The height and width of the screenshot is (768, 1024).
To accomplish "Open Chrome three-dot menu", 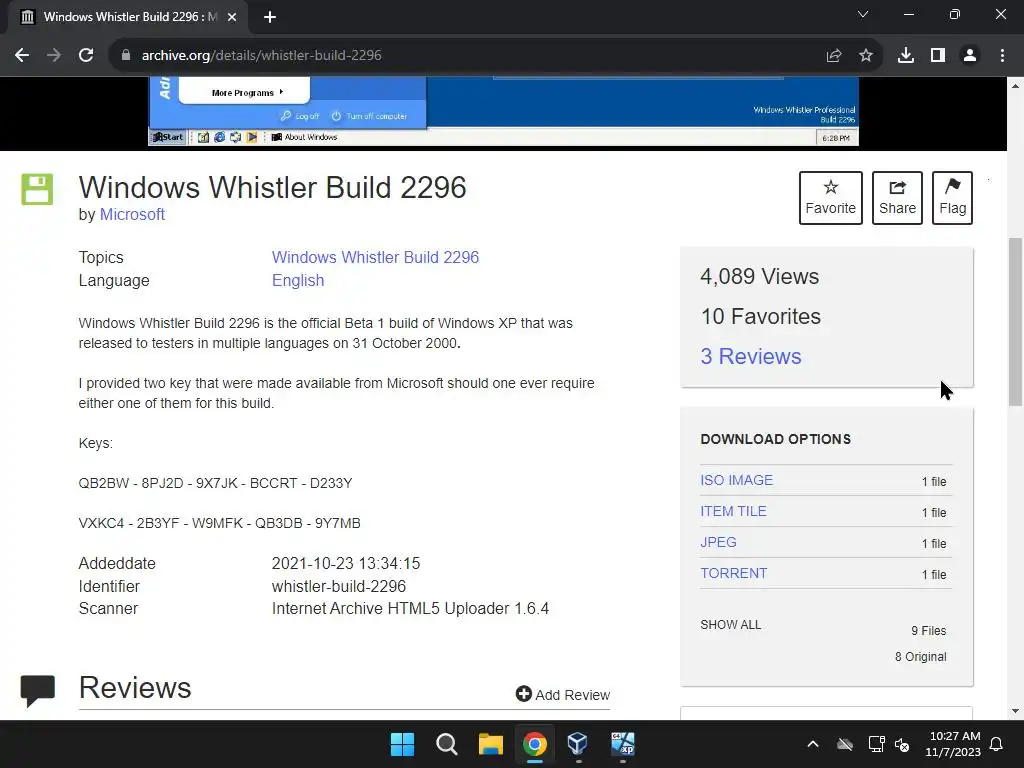I will point(1002,56).
